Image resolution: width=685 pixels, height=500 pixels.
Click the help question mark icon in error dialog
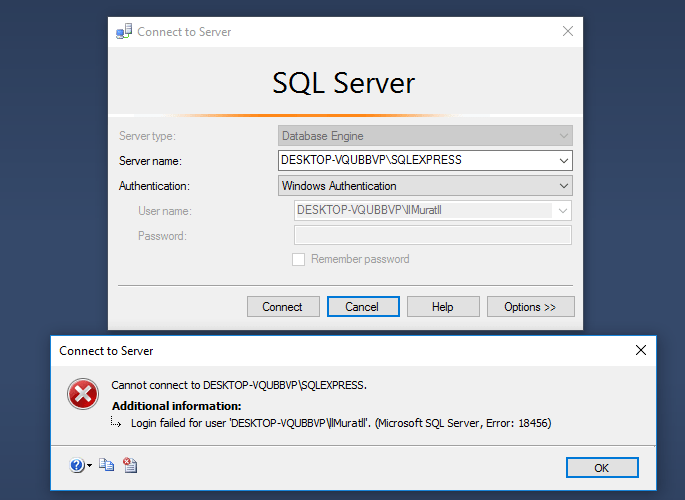(x=76, y=466)
